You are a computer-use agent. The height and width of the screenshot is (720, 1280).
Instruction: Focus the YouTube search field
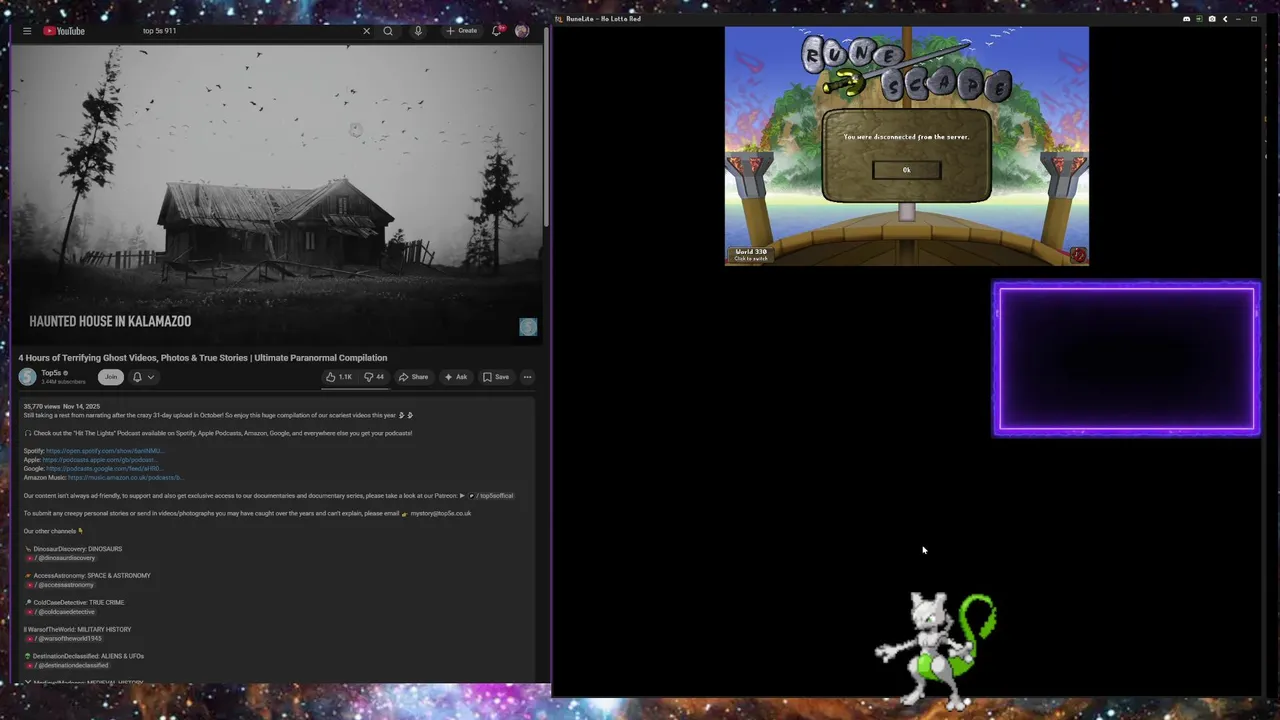tap(250, 31)
